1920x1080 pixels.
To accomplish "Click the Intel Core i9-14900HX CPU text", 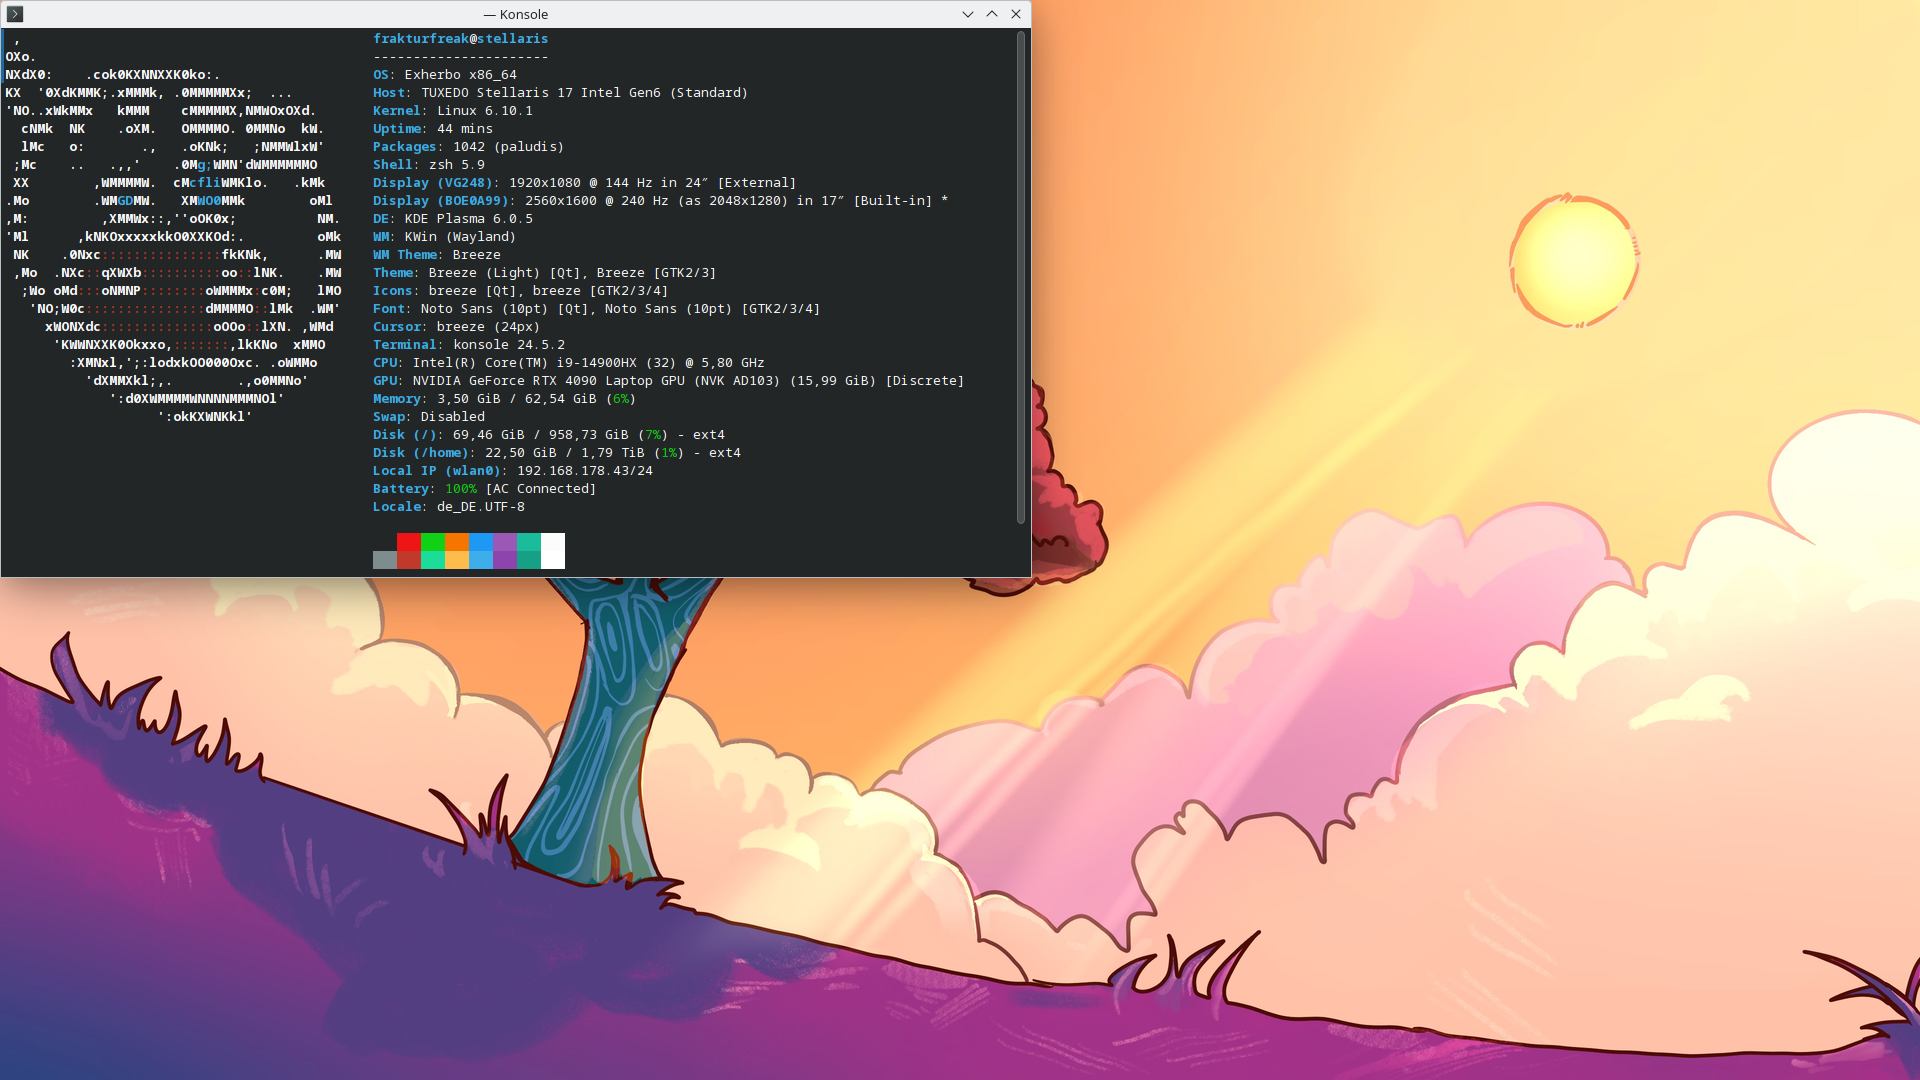I will tap(524, 362).
